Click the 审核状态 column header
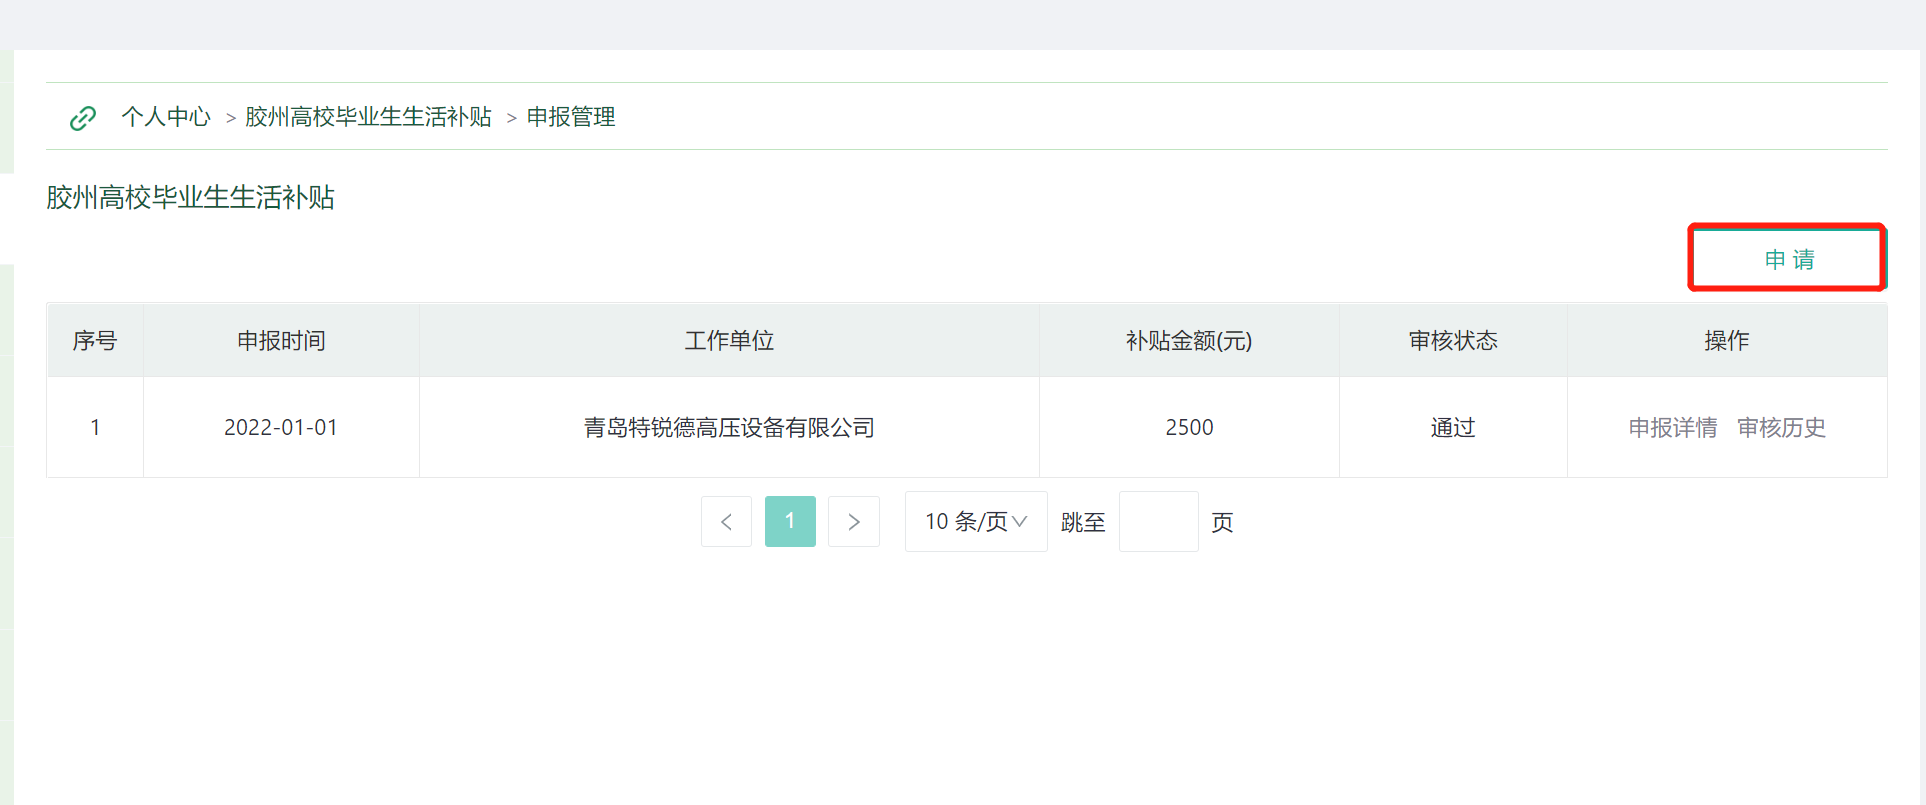This screenshot has height=805, width=1926. (1453, 341)
